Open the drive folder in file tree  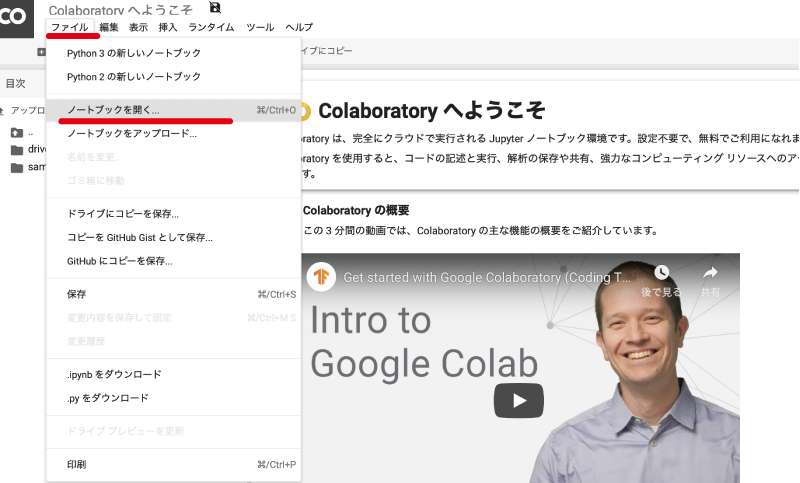click(x=28, y=149)
